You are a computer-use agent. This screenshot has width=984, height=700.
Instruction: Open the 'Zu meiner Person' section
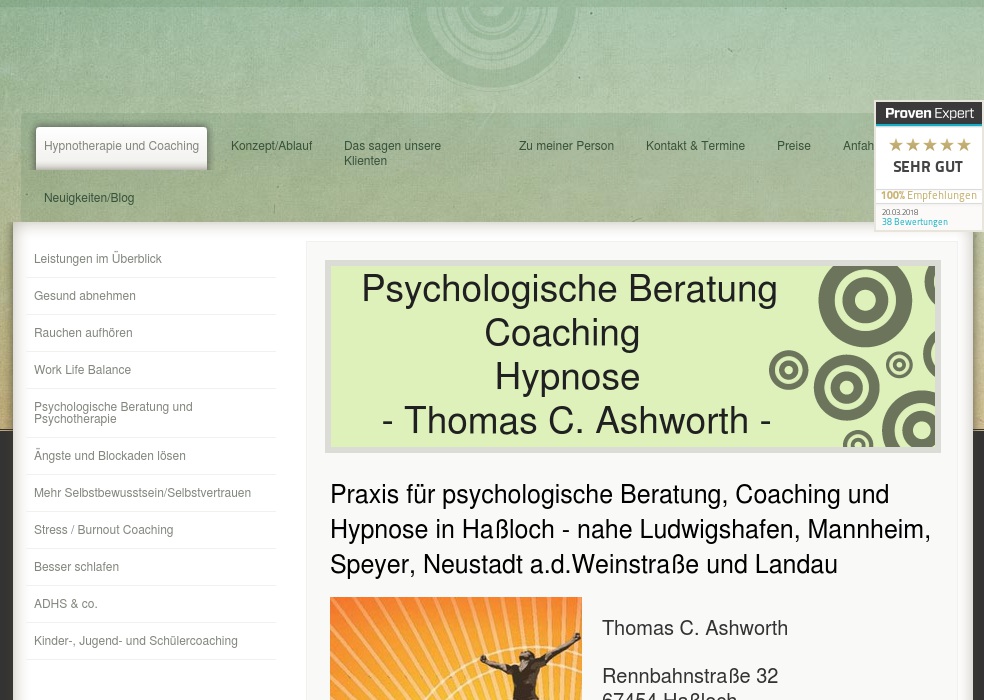[566, 146]
